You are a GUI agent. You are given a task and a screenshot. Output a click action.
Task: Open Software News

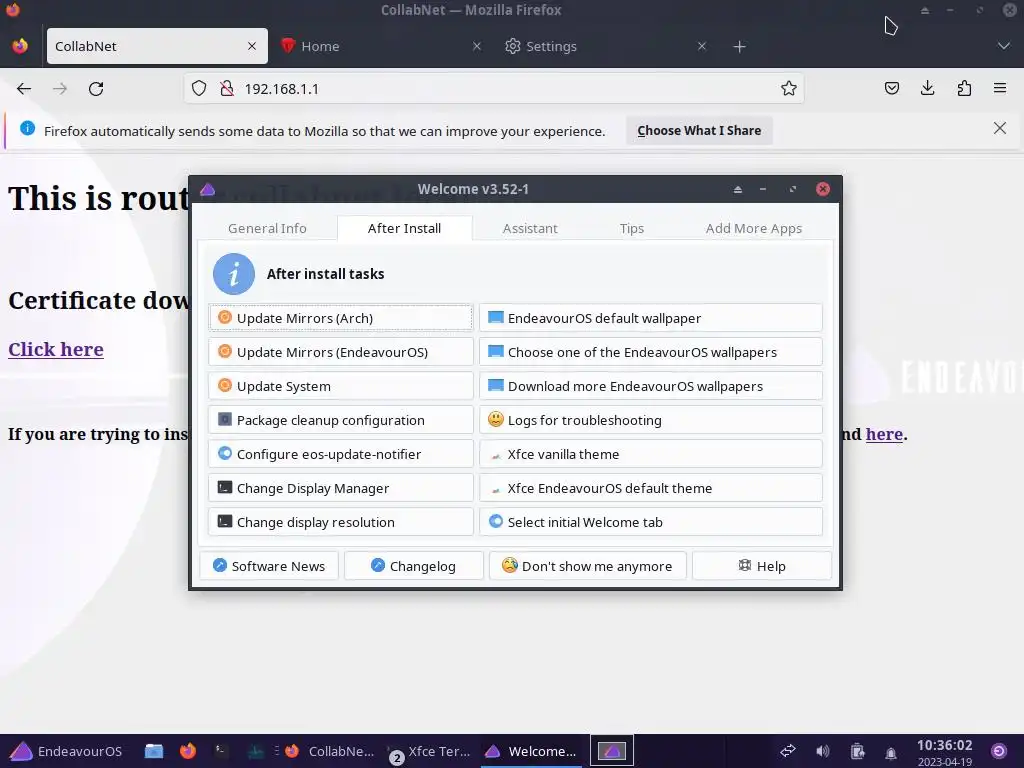pyautogui.click(x=269, y=566)
